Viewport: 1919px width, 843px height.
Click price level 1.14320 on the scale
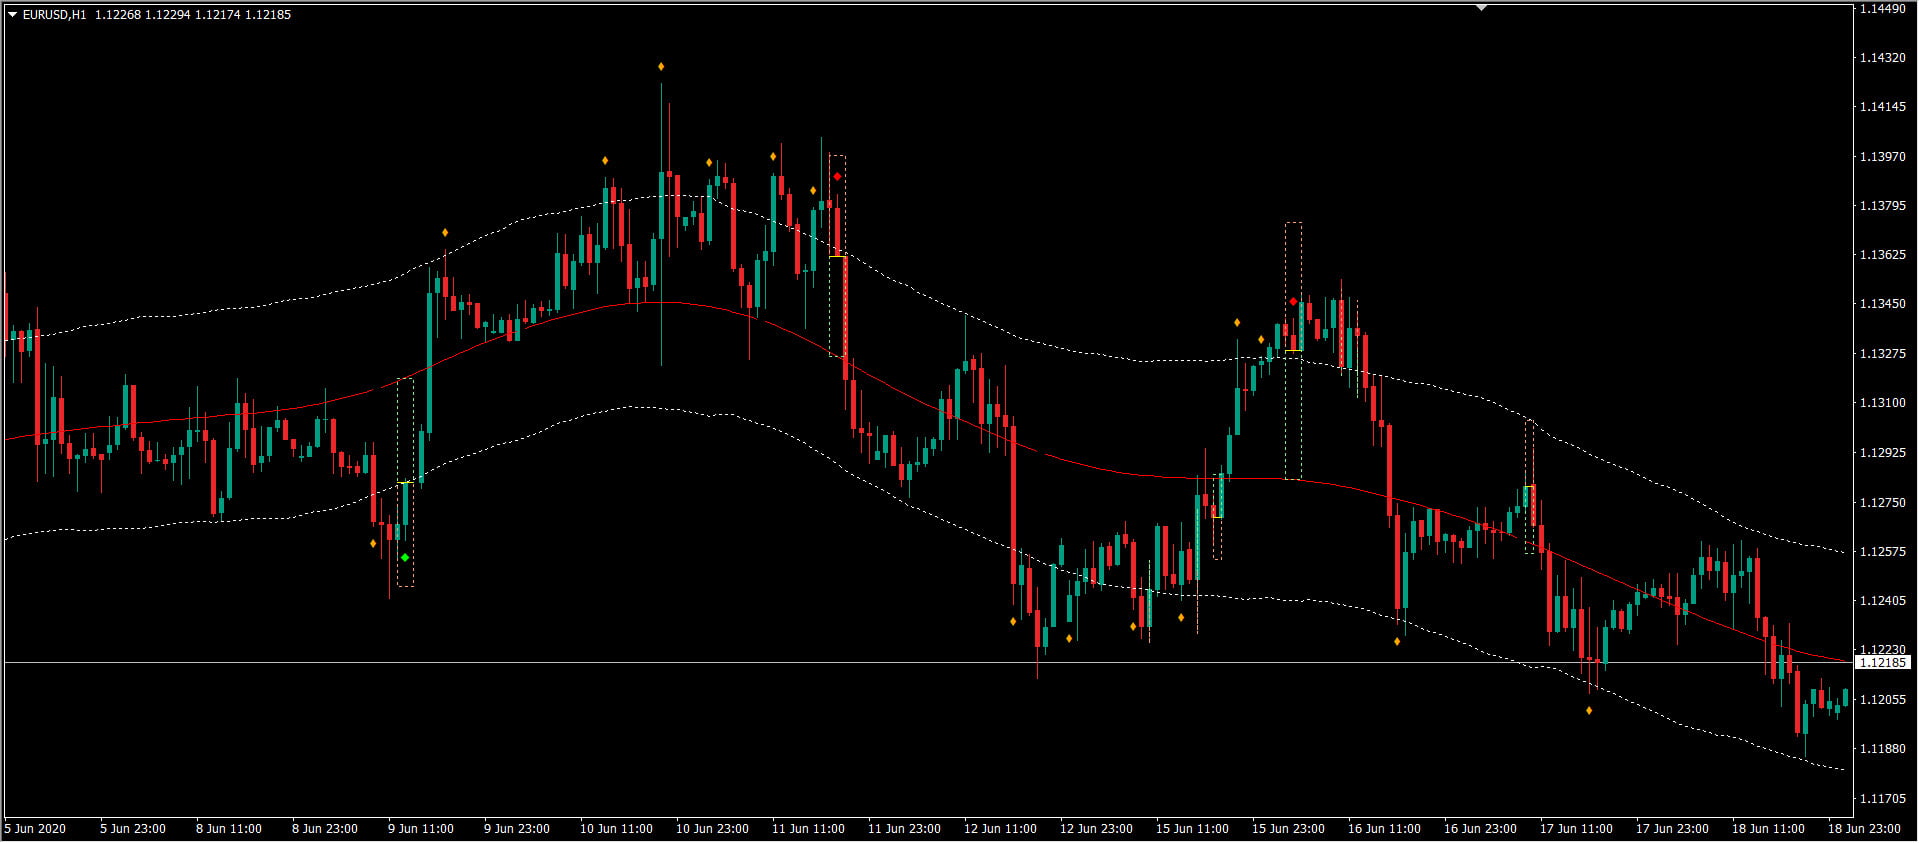[x=1883, y=58]
